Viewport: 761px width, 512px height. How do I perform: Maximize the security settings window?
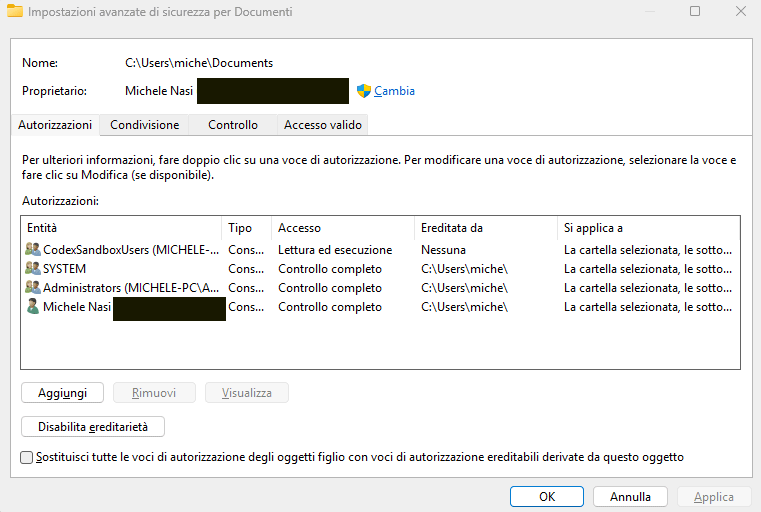tap(695, 11)
